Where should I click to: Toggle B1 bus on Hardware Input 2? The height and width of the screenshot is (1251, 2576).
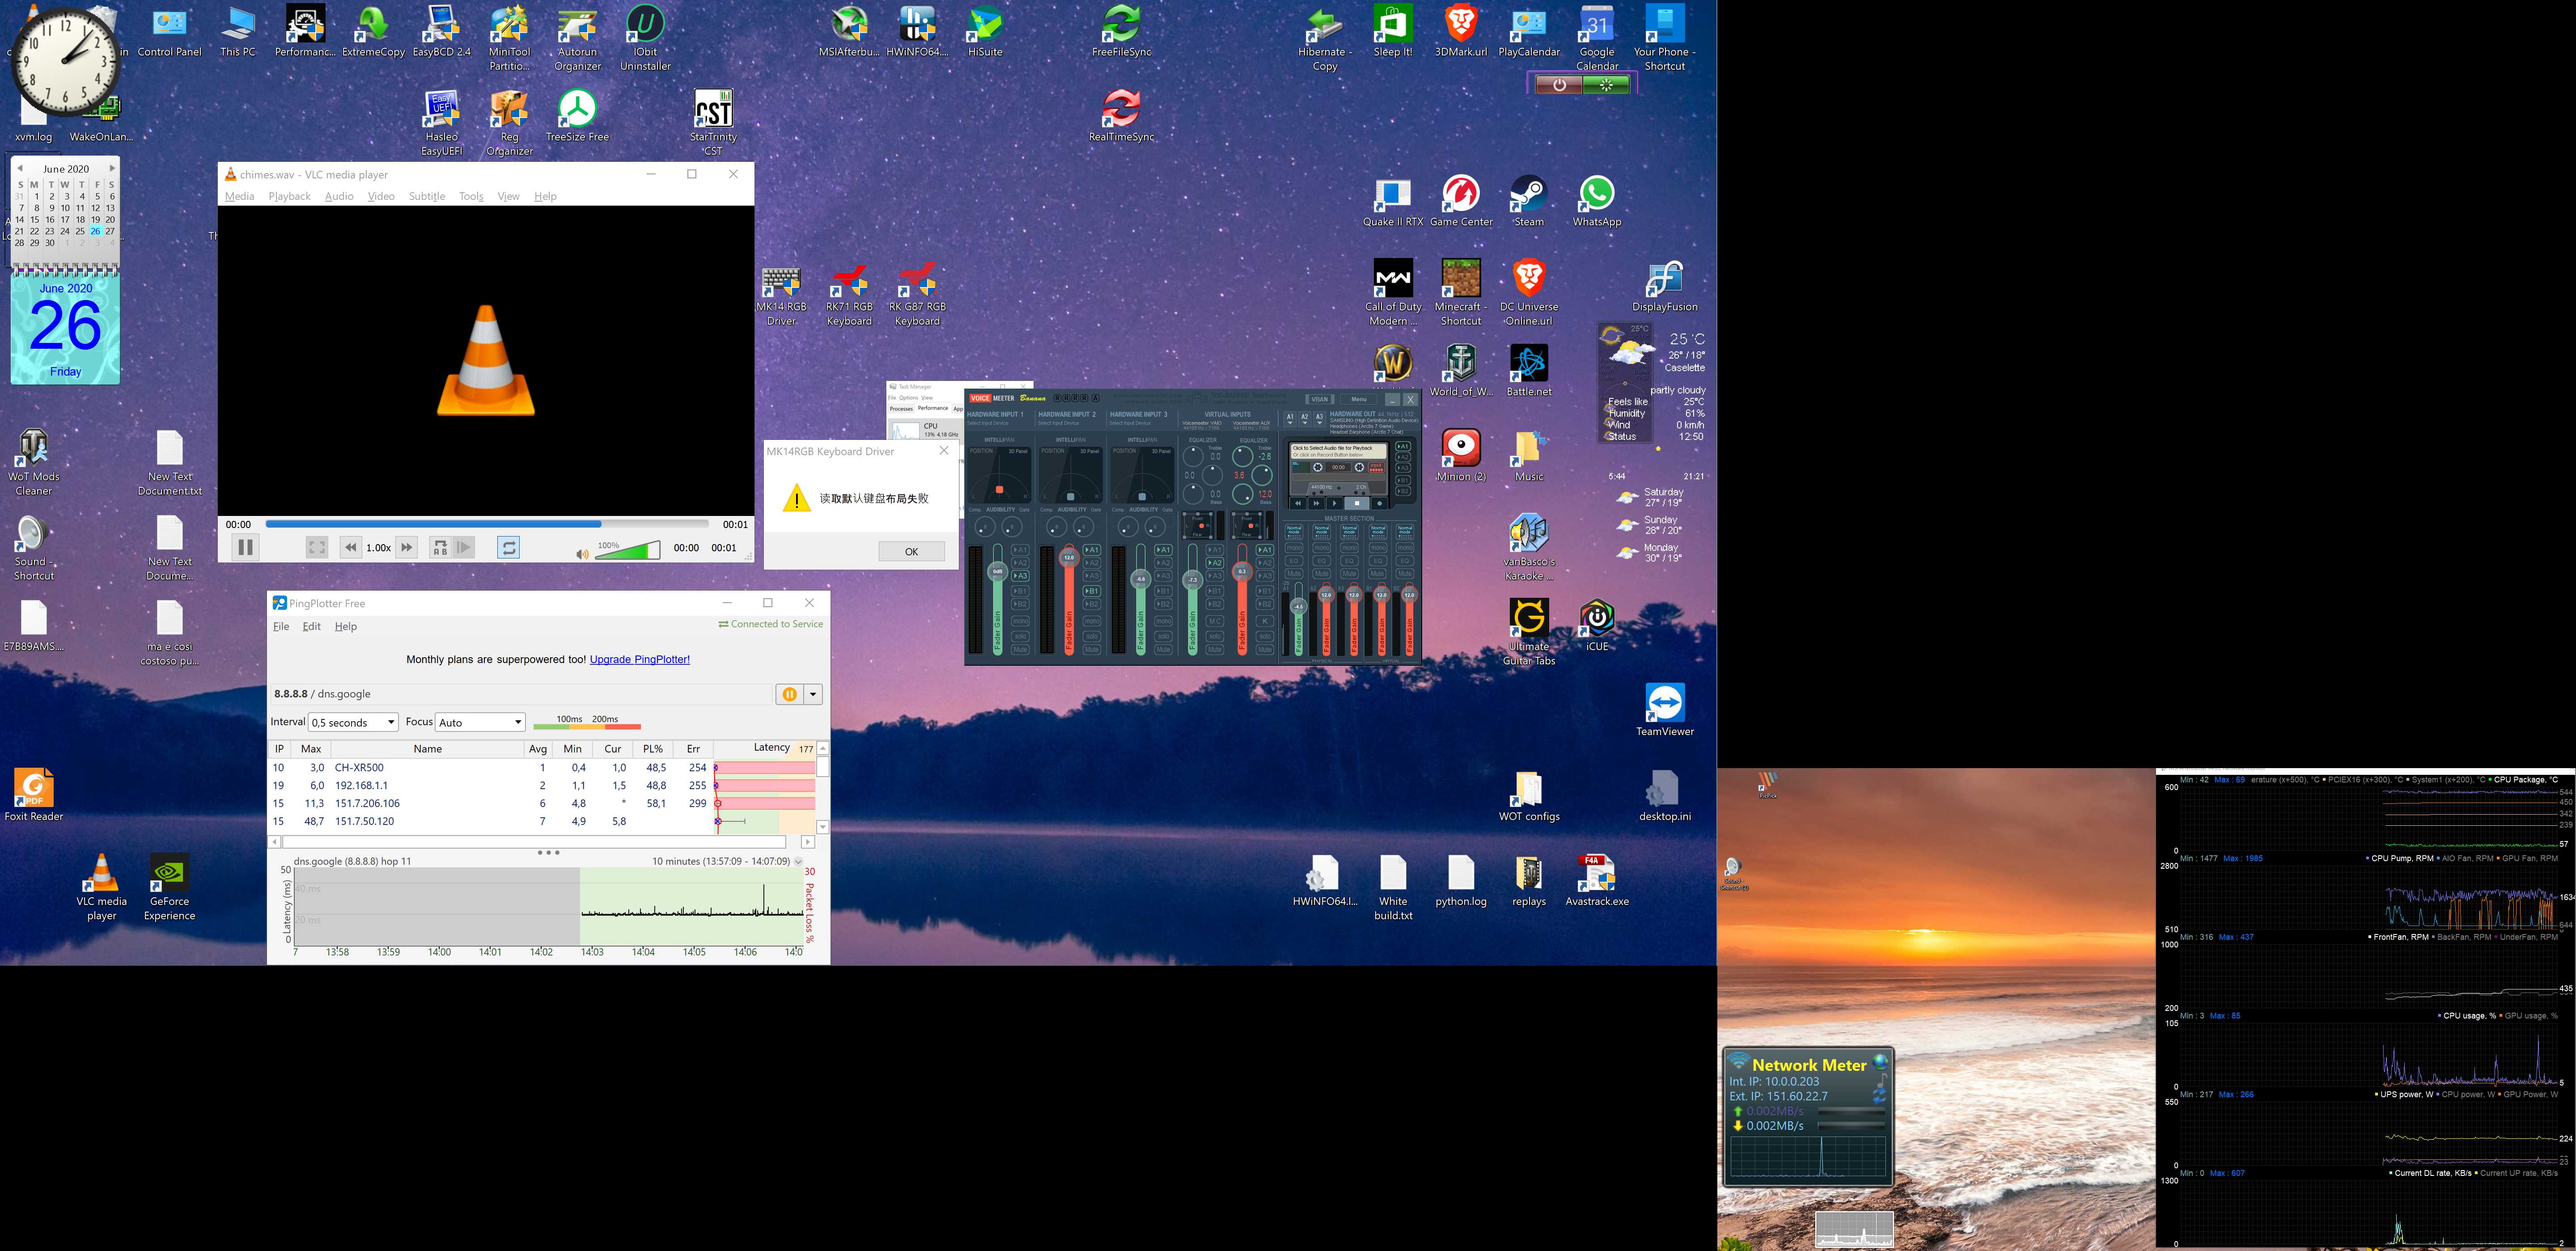tap(1092, 591)
